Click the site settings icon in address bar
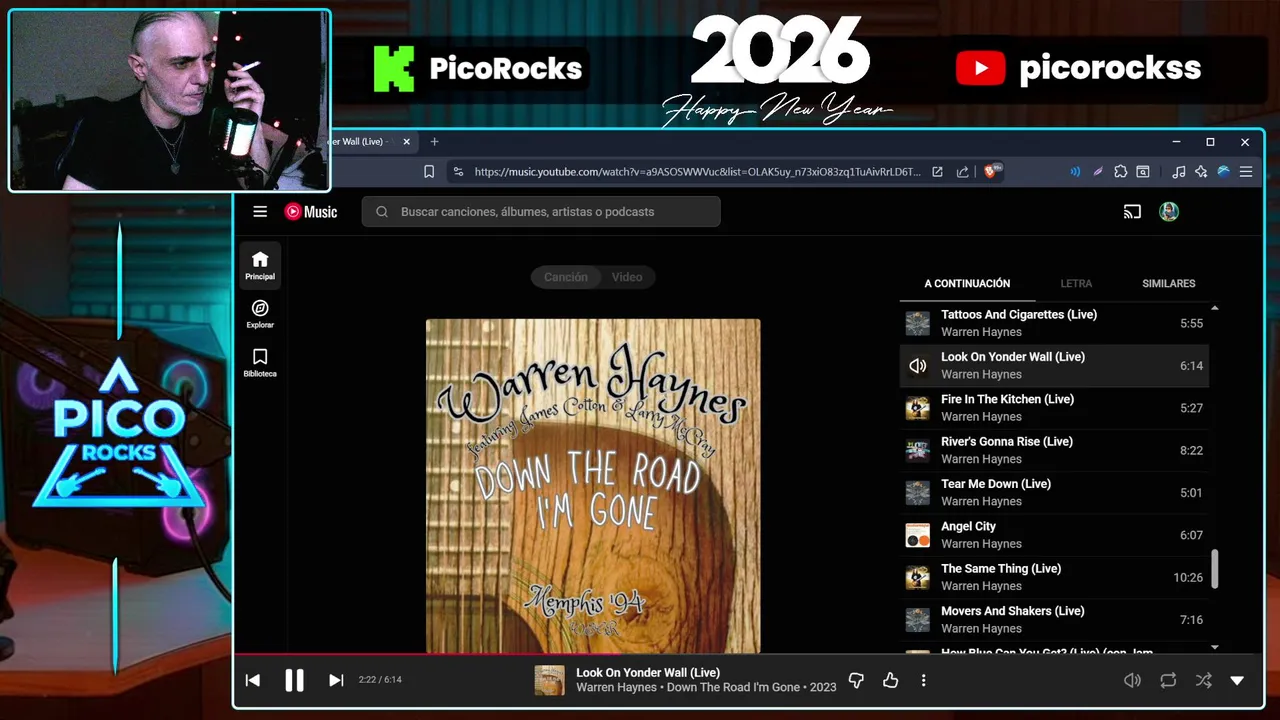Screen dimensions: 1280x720 [x=458, y=172]
